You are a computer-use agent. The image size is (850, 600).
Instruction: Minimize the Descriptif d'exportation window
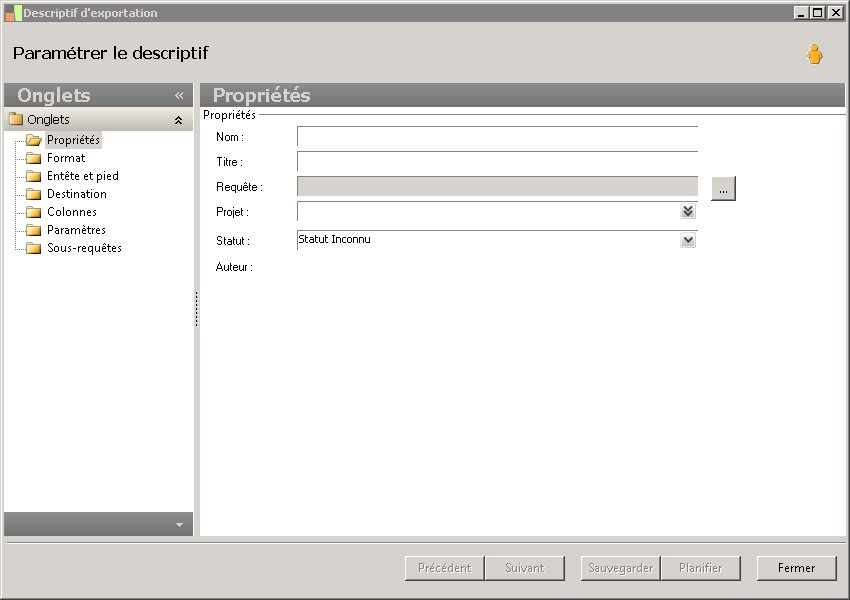click(x=801, y=12)
